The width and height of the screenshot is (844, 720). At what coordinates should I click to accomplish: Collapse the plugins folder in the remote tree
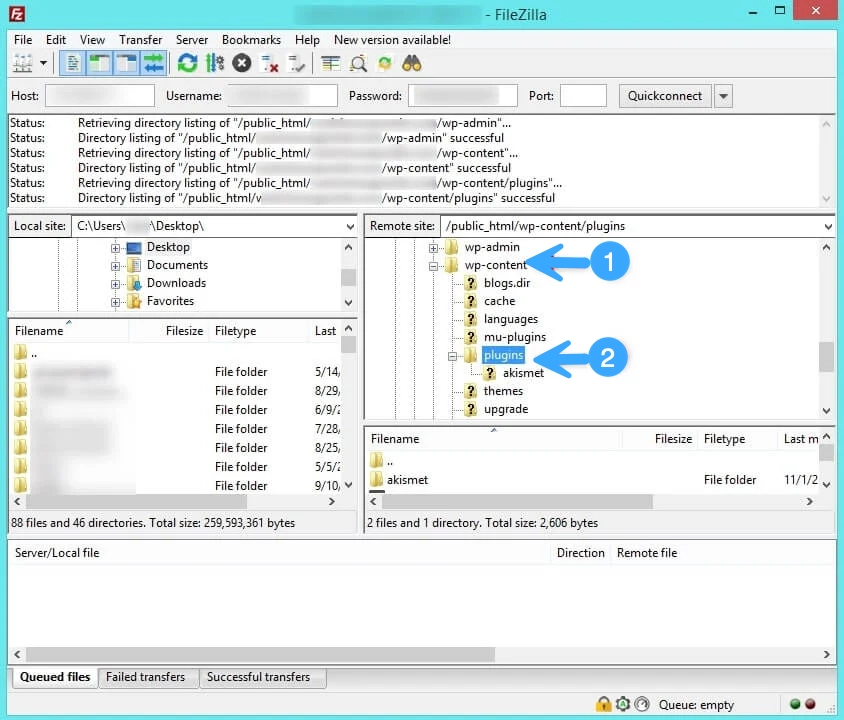pyautogui.click(x=453, y=356)
